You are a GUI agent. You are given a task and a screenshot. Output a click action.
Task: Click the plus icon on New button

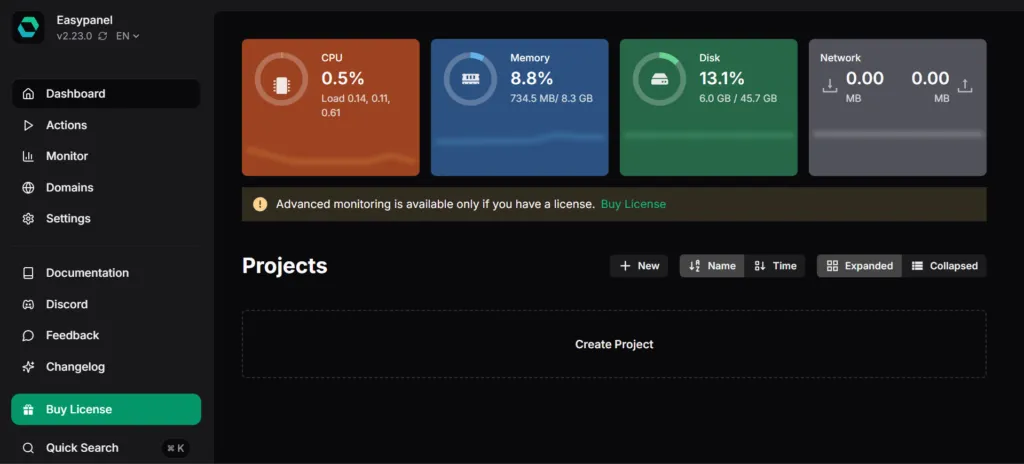click(x=625, y=266)
